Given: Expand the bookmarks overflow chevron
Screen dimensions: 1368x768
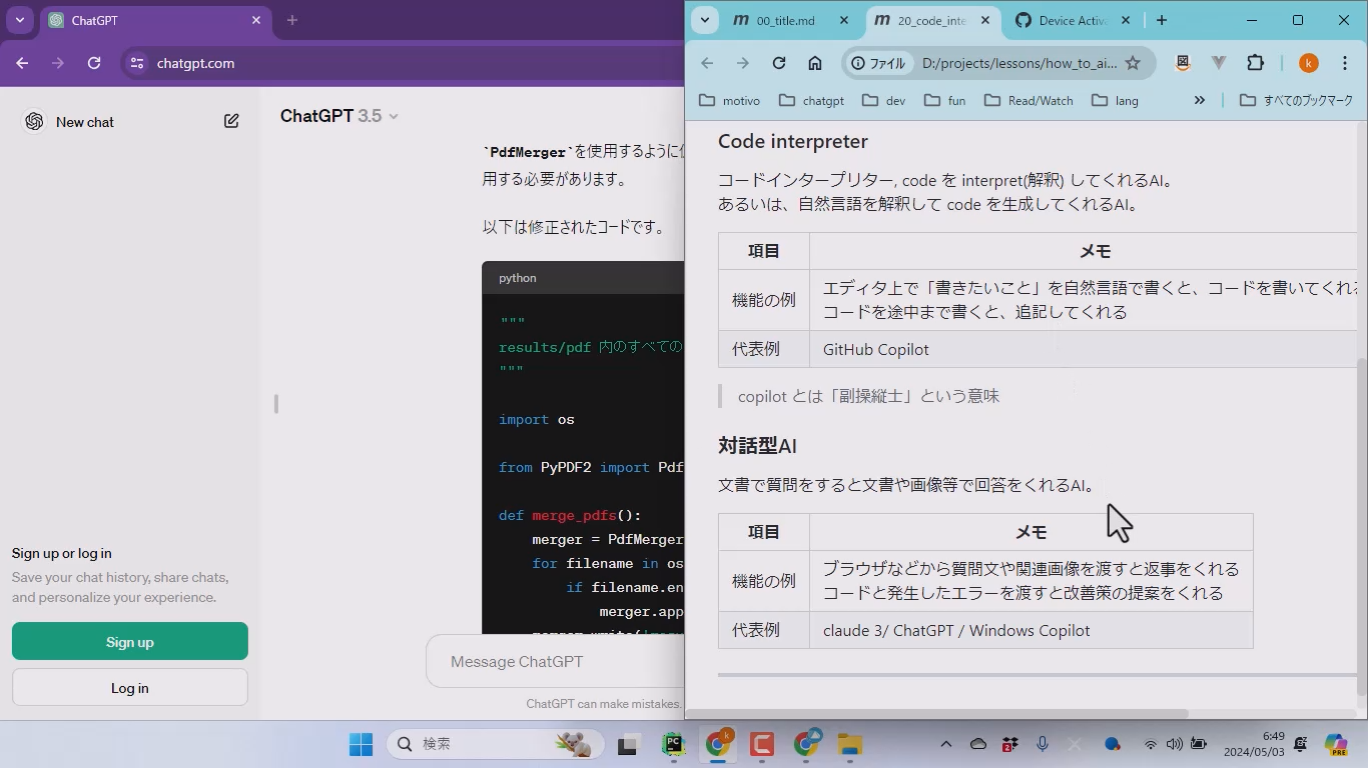Looking at the screenshot, I should click(1198, 100).
